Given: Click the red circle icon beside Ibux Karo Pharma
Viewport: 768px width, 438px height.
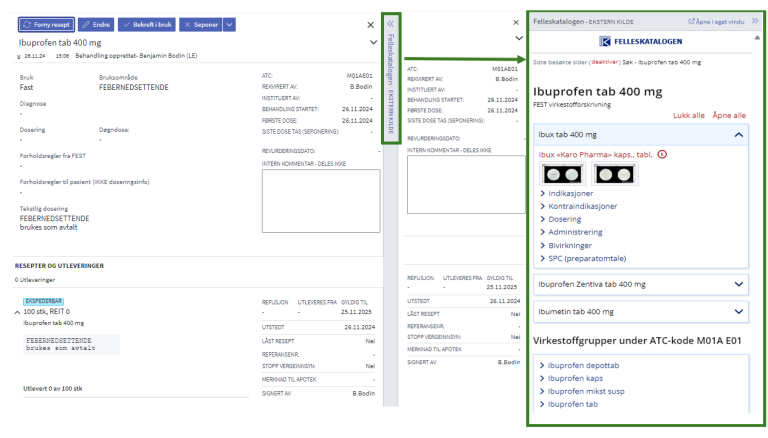Looking at the screenshot, I should click(x=662, y=155).
